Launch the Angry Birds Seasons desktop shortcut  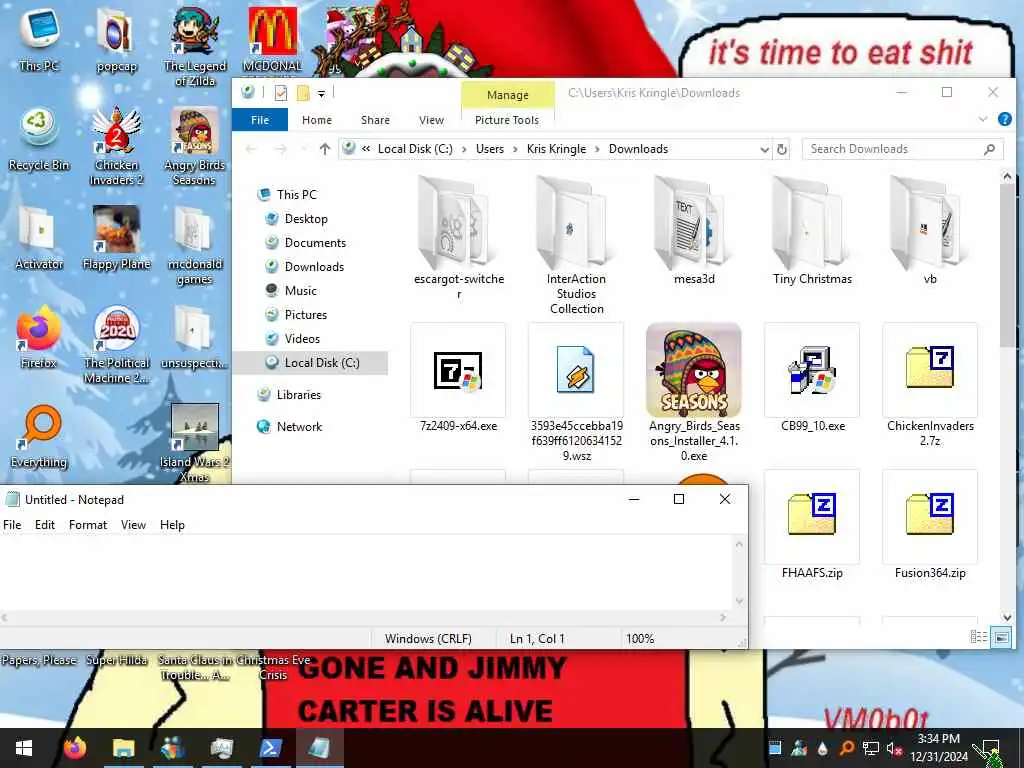[x=195, y=146]
